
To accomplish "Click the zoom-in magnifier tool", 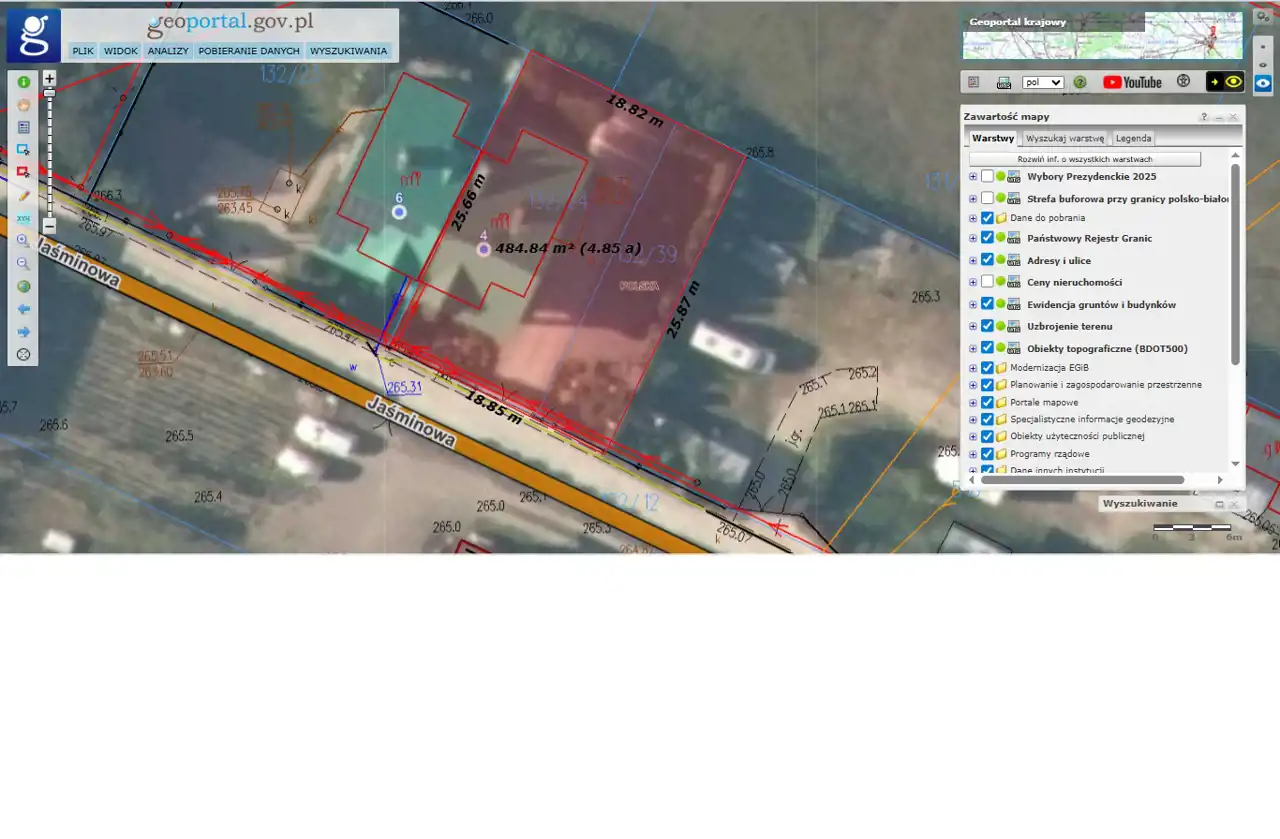I will [x=23, y=241].
